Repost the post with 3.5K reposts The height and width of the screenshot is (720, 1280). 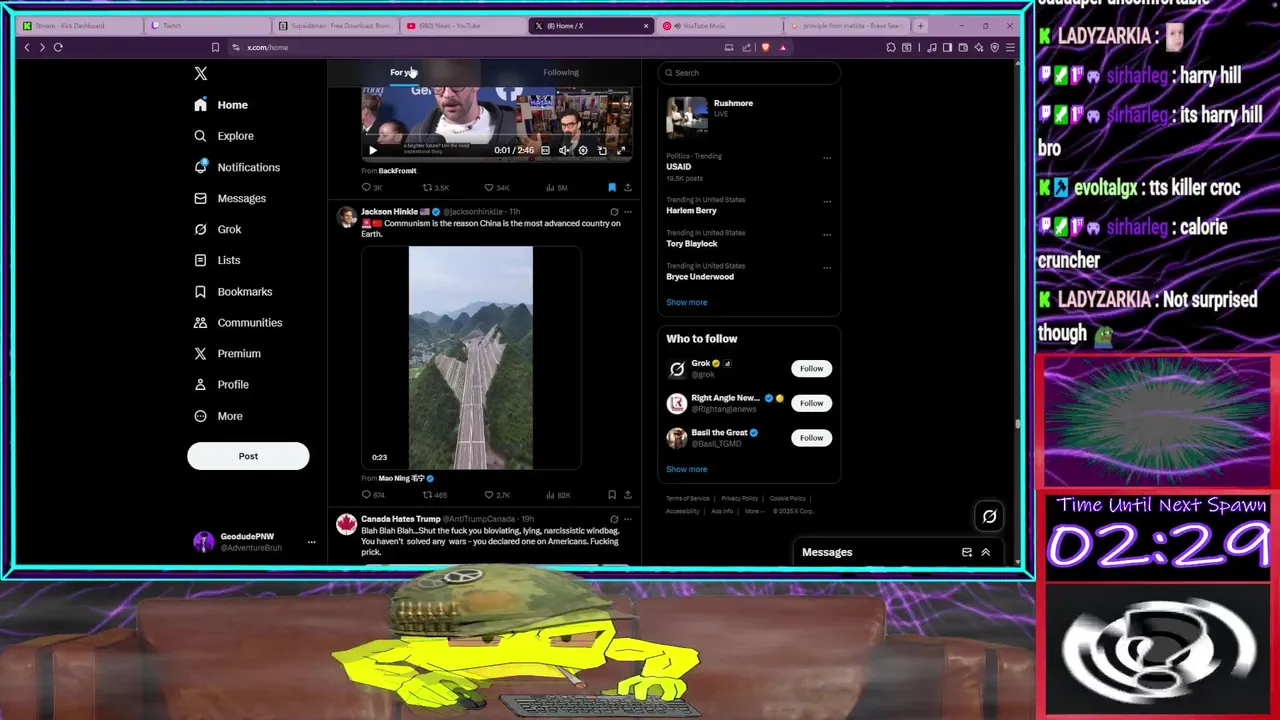435,187
